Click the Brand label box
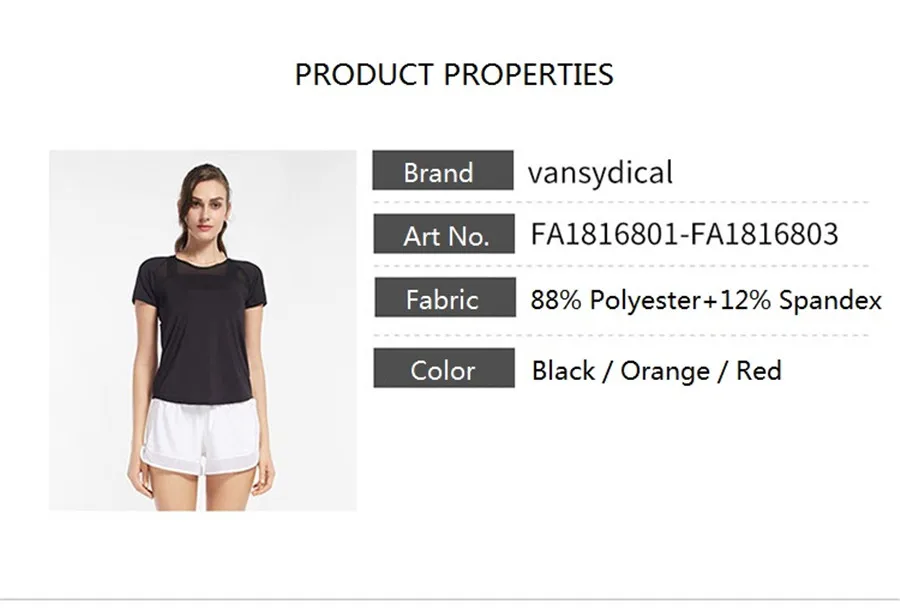Screen dimensions: 900x616 (443, 171)
